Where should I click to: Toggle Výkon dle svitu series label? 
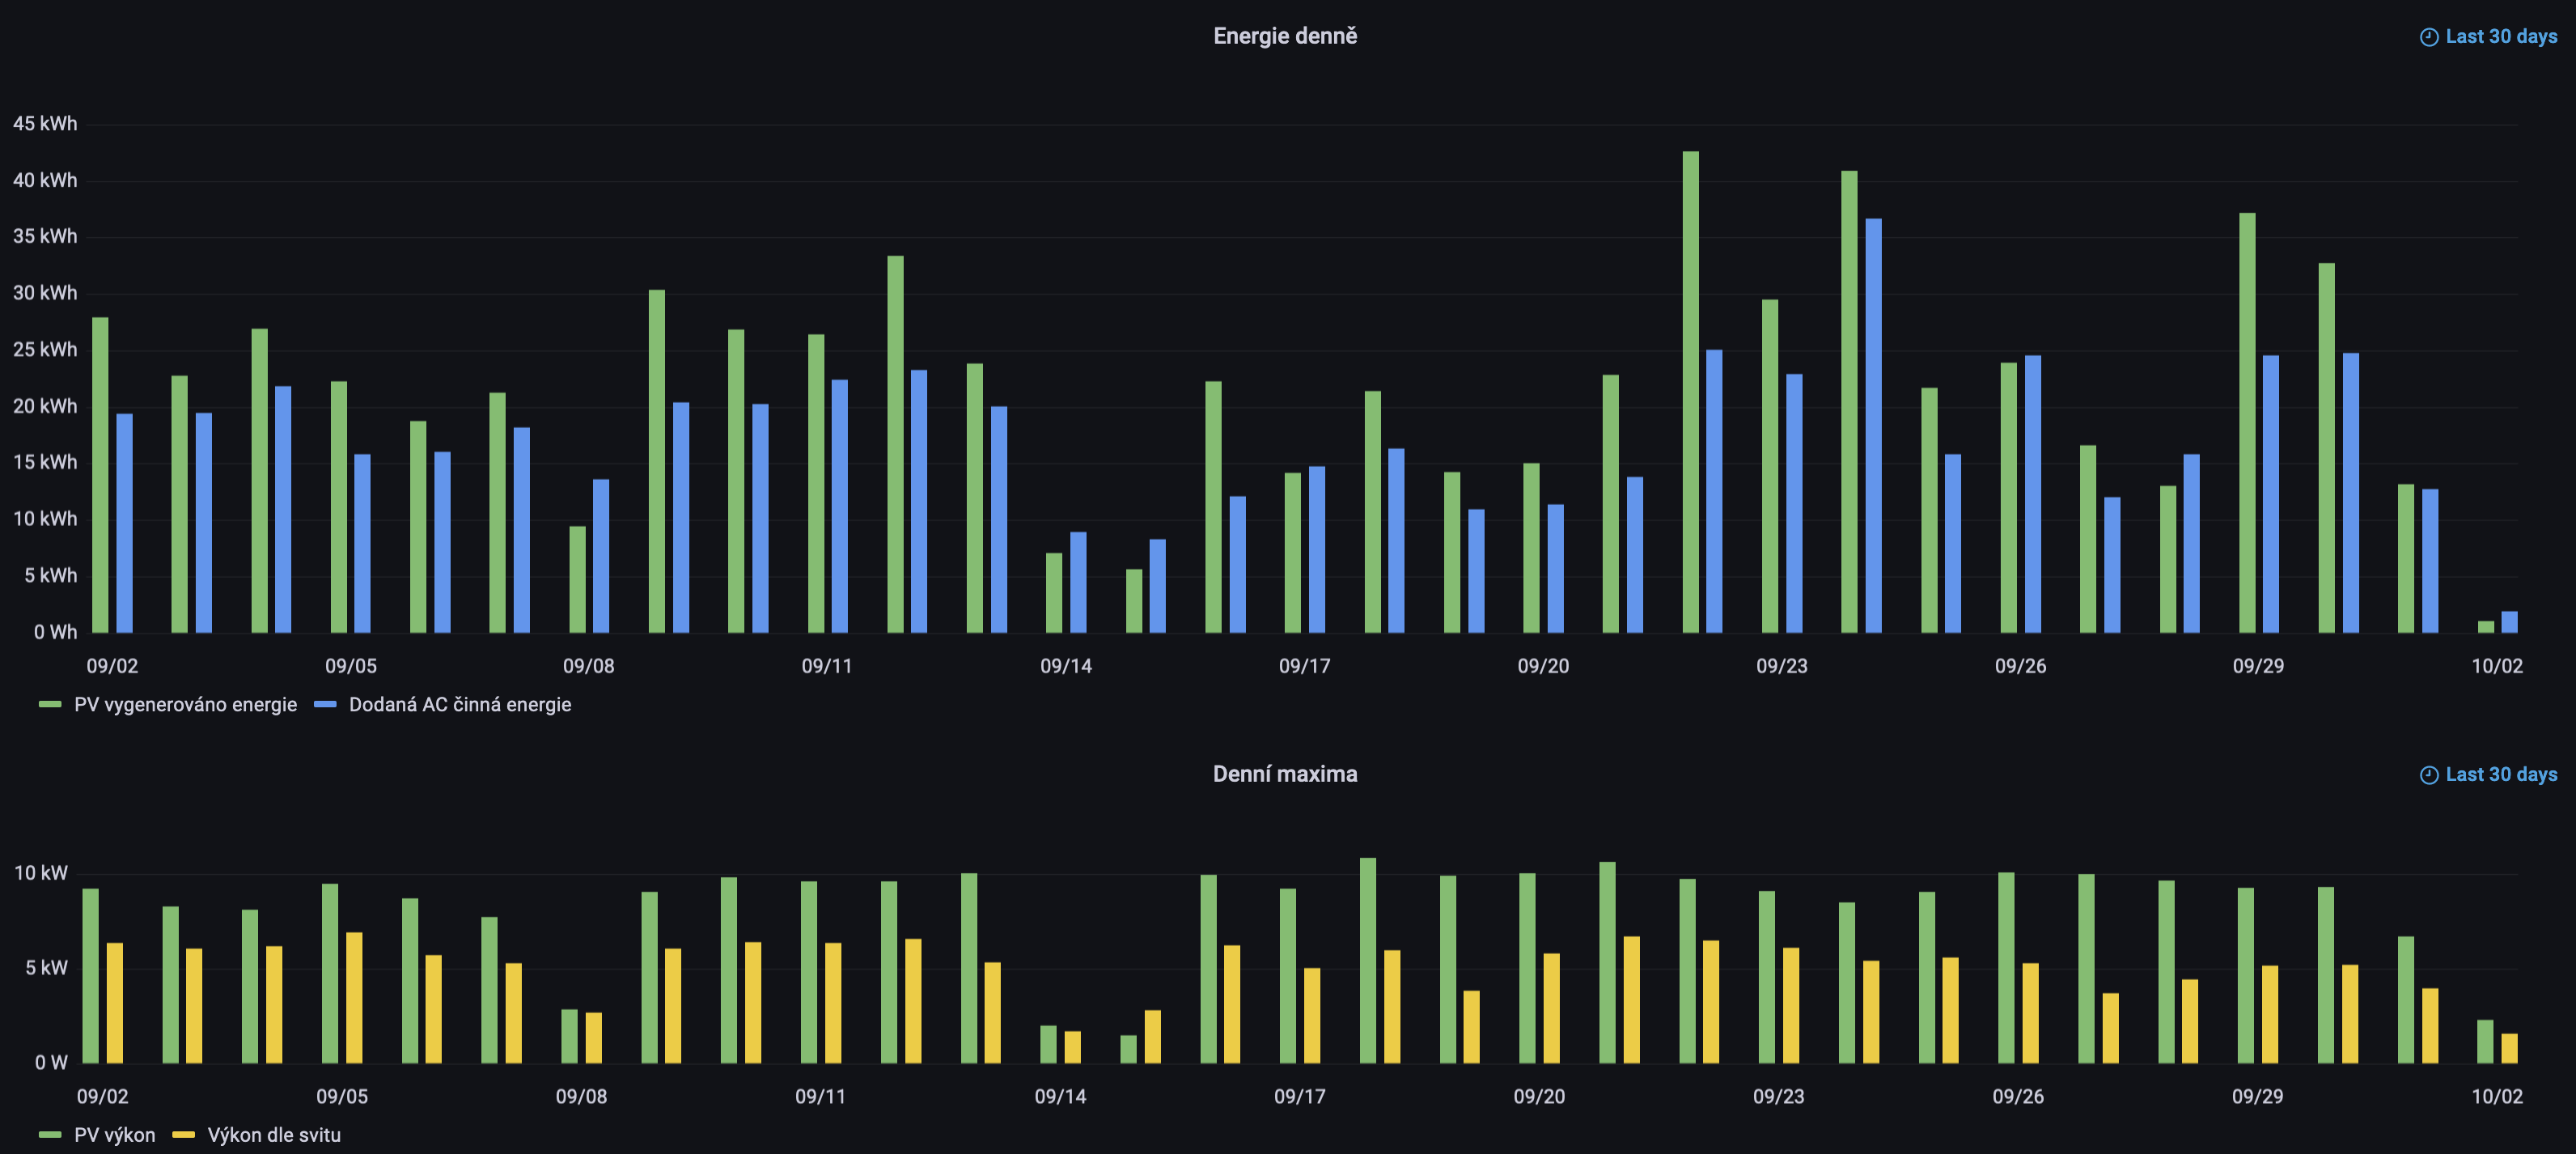(274, 1135)
